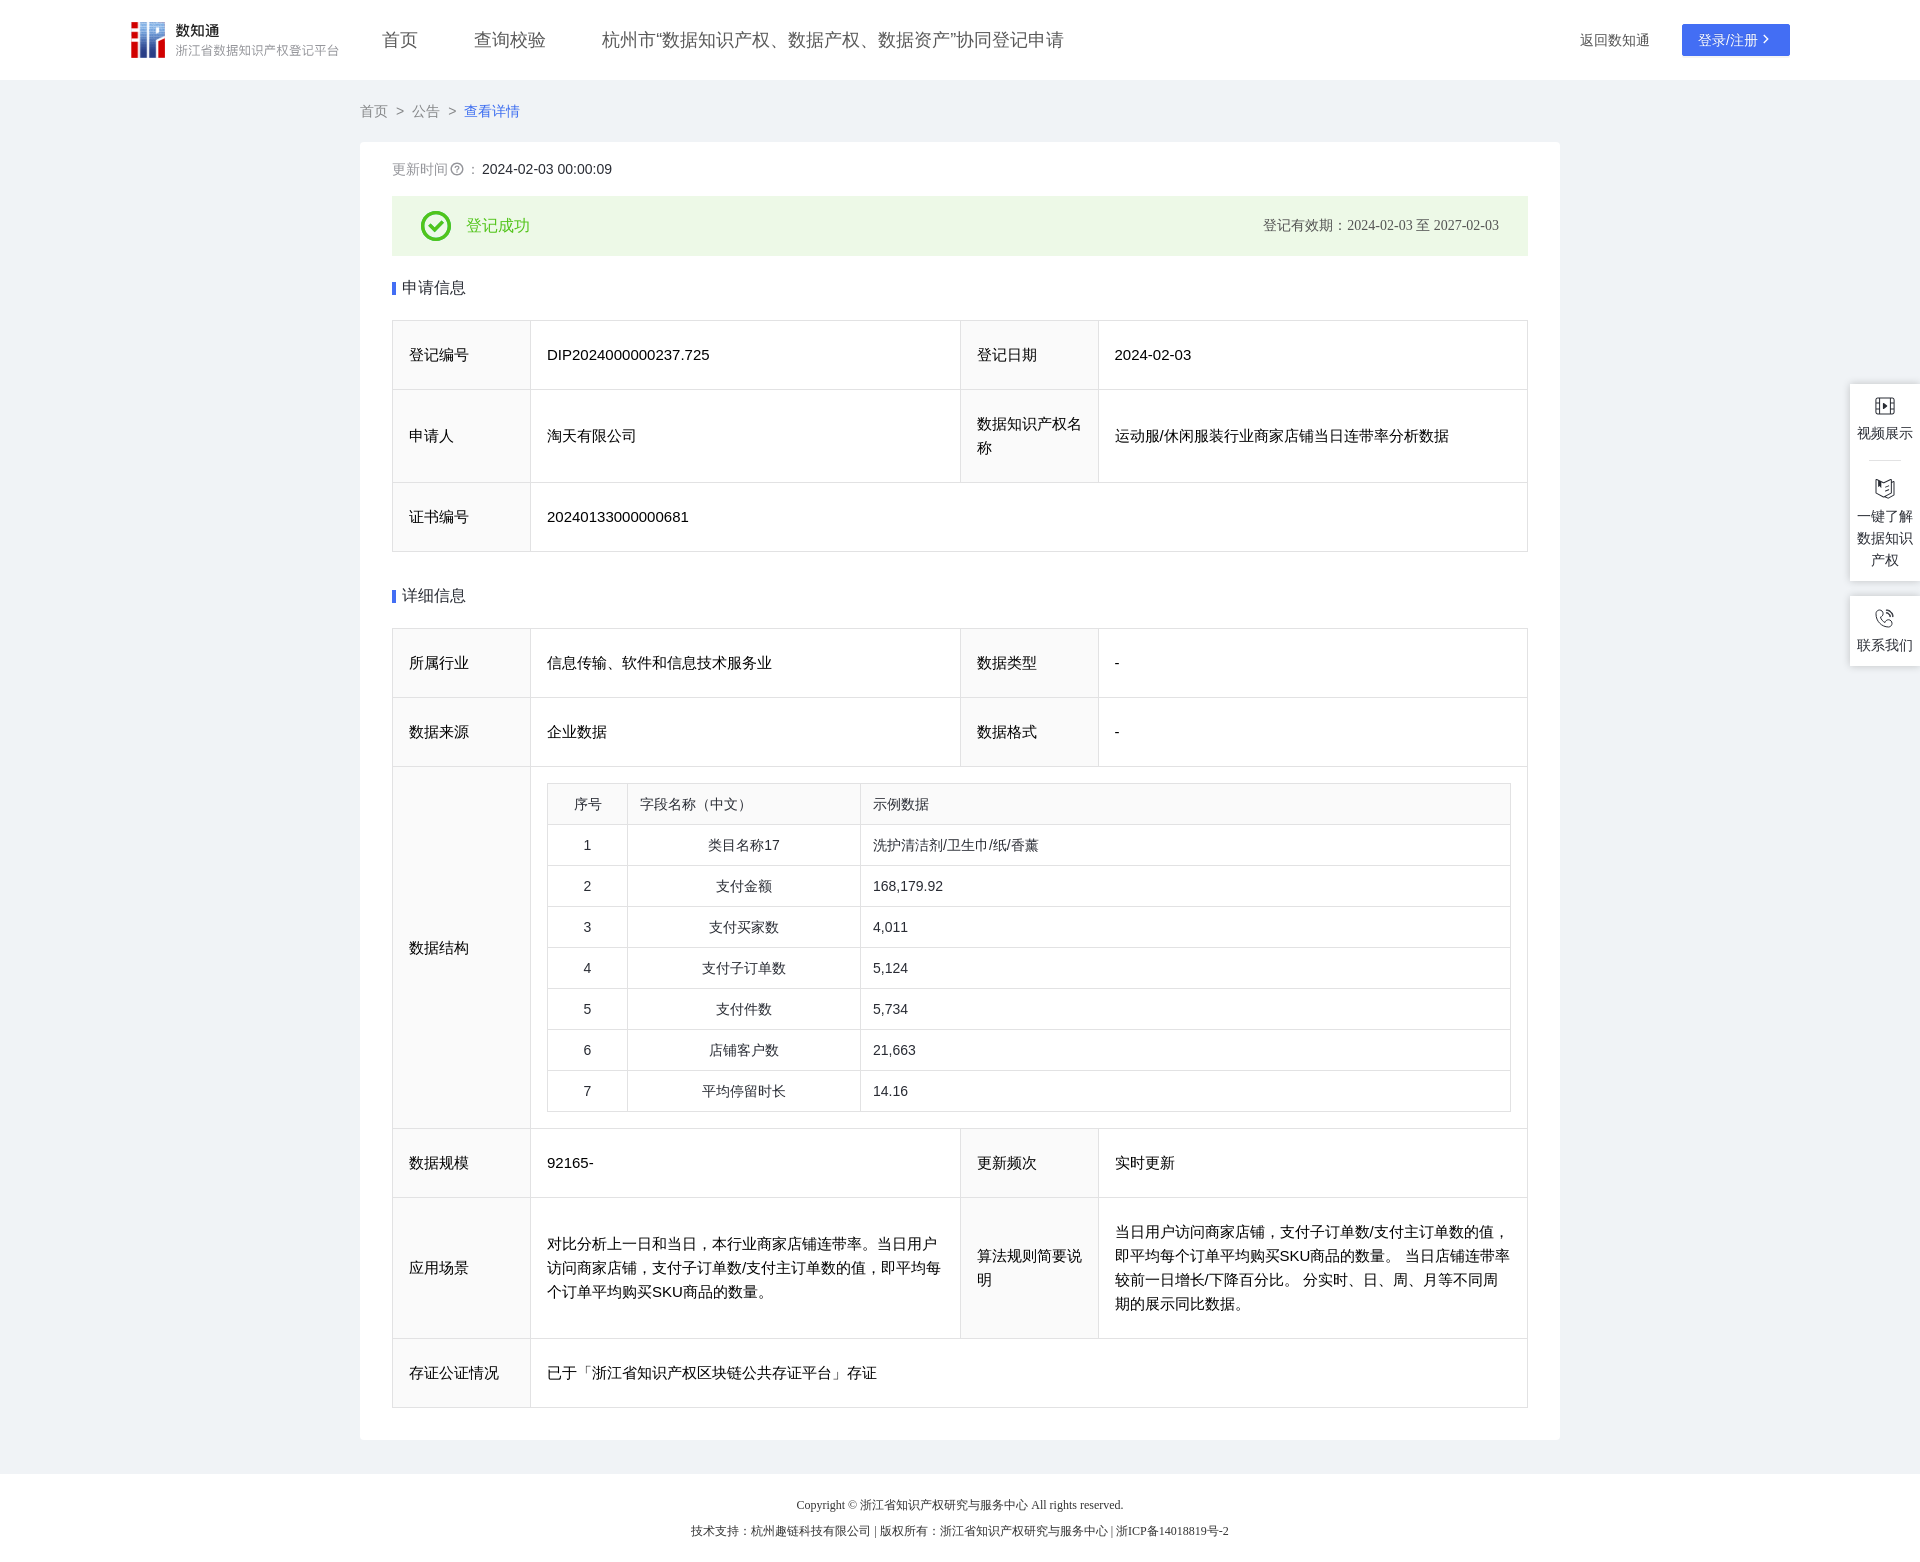This screenshot has height=1562, width=1920.
Task: Click the 支付件数 field cell
Action: point(743,1009)
